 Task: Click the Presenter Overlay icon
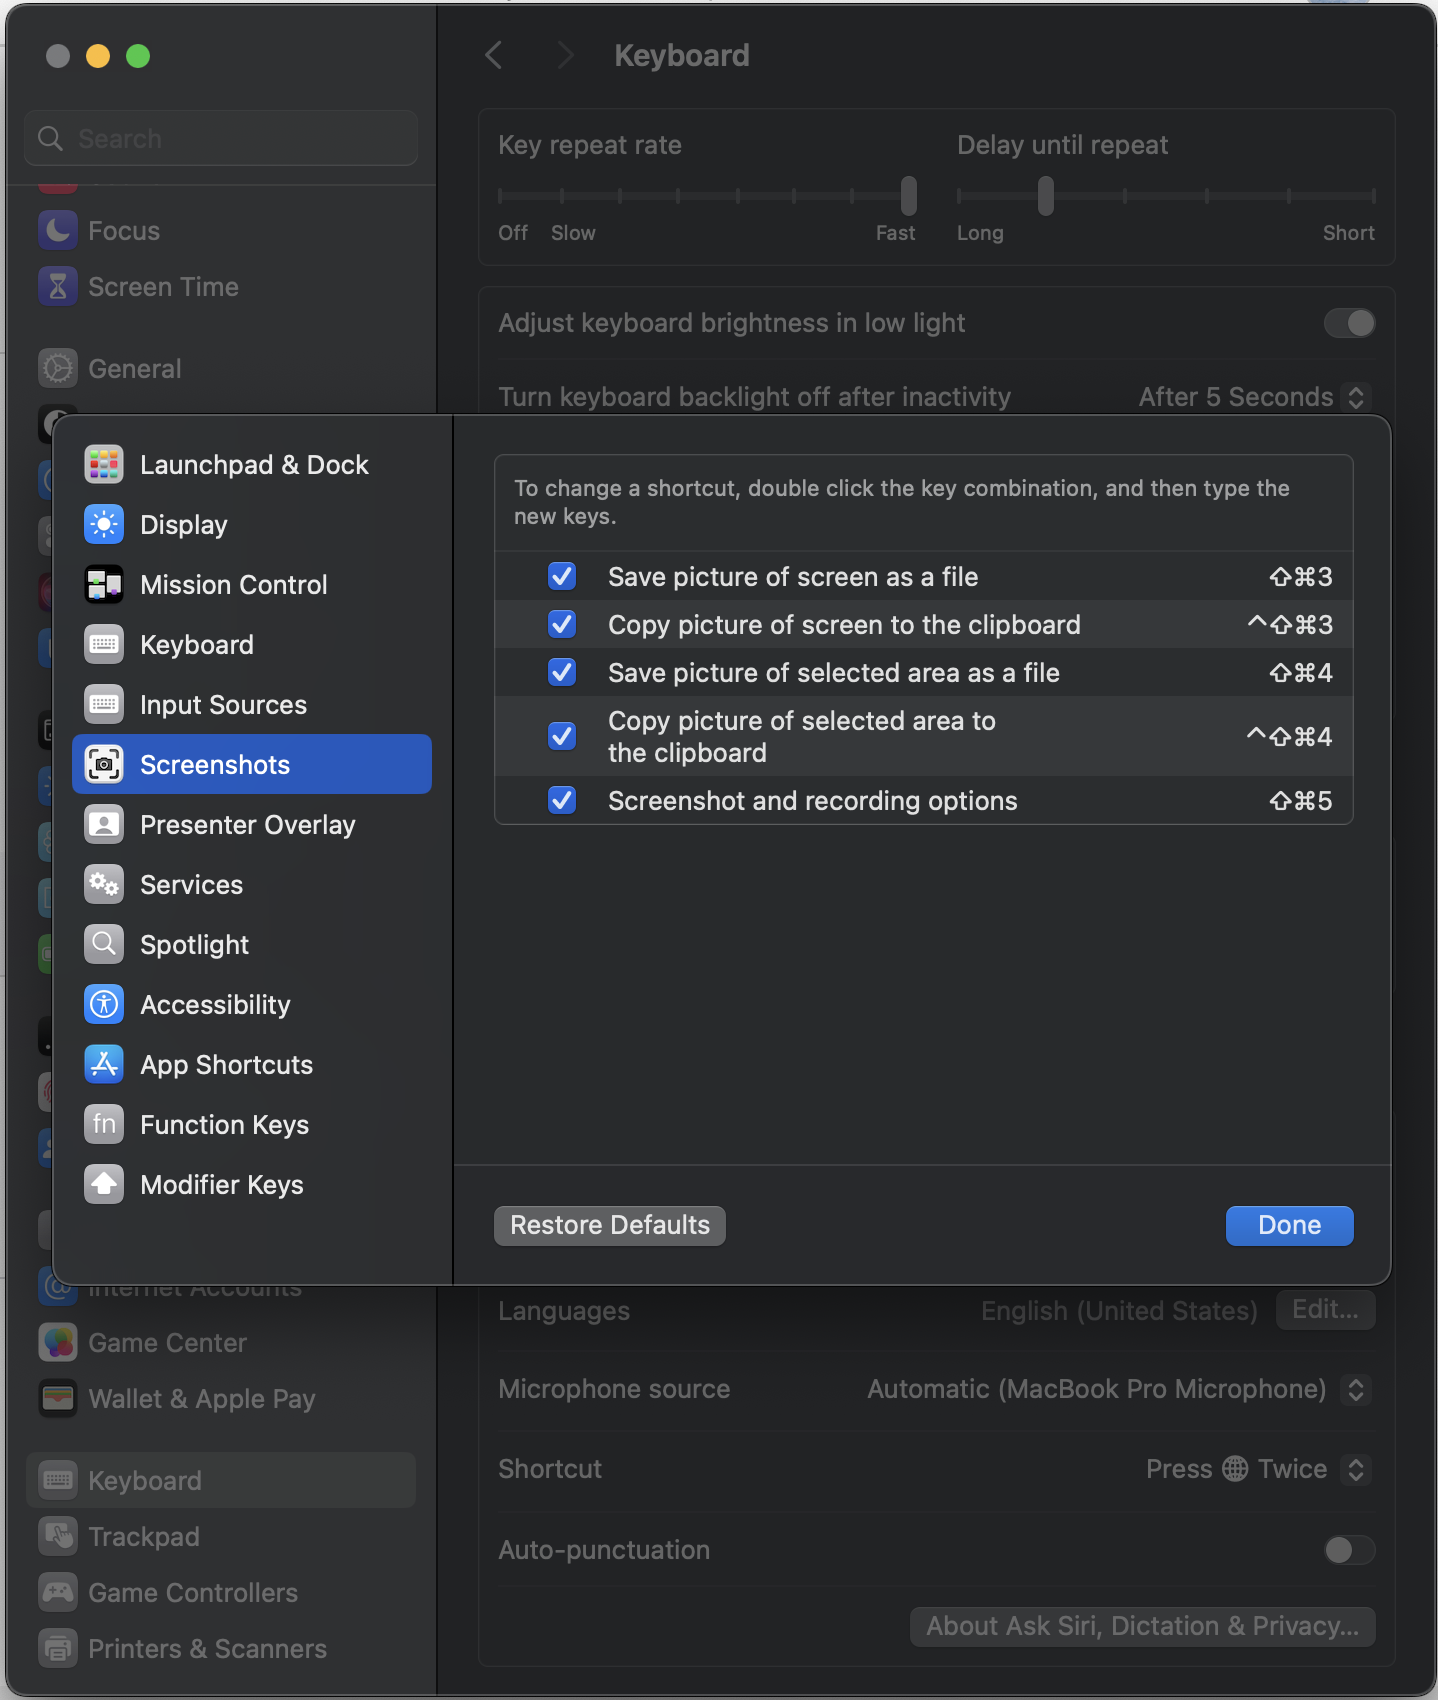point(104,825)
